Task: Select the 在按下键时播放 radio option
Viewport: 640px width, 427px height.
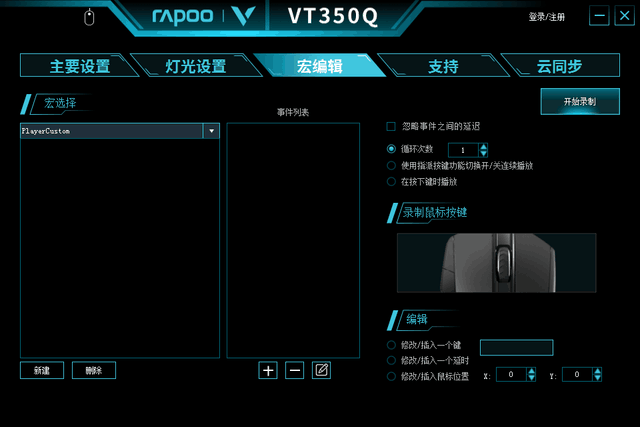Action: click(391, 182)
